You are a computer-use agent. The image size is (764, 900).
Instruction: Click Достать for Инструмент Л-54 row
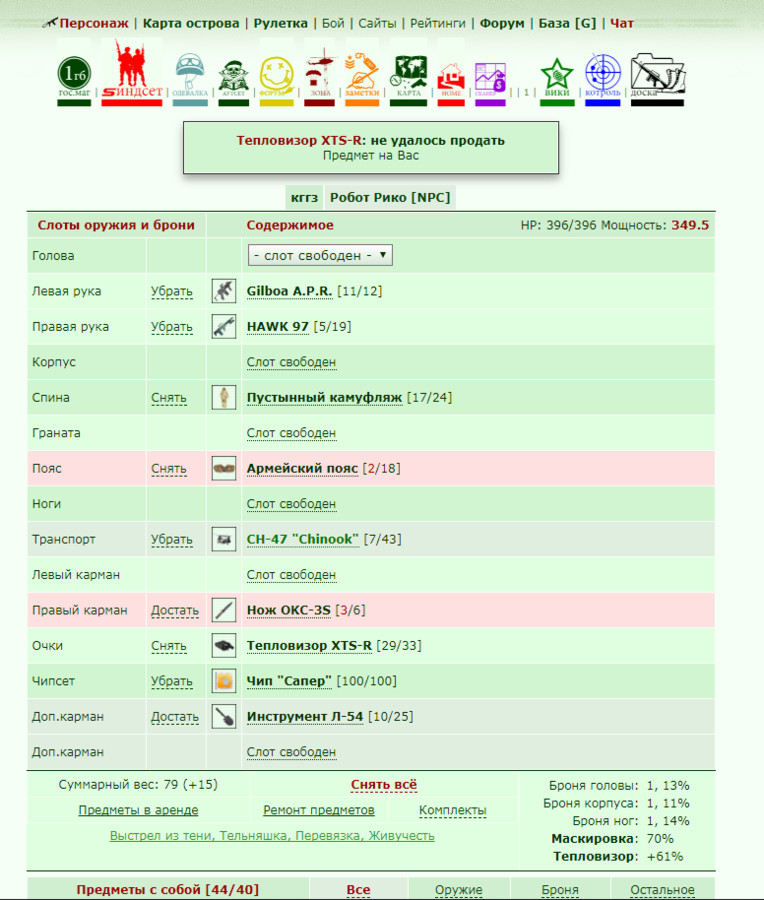tap(175, 717)
